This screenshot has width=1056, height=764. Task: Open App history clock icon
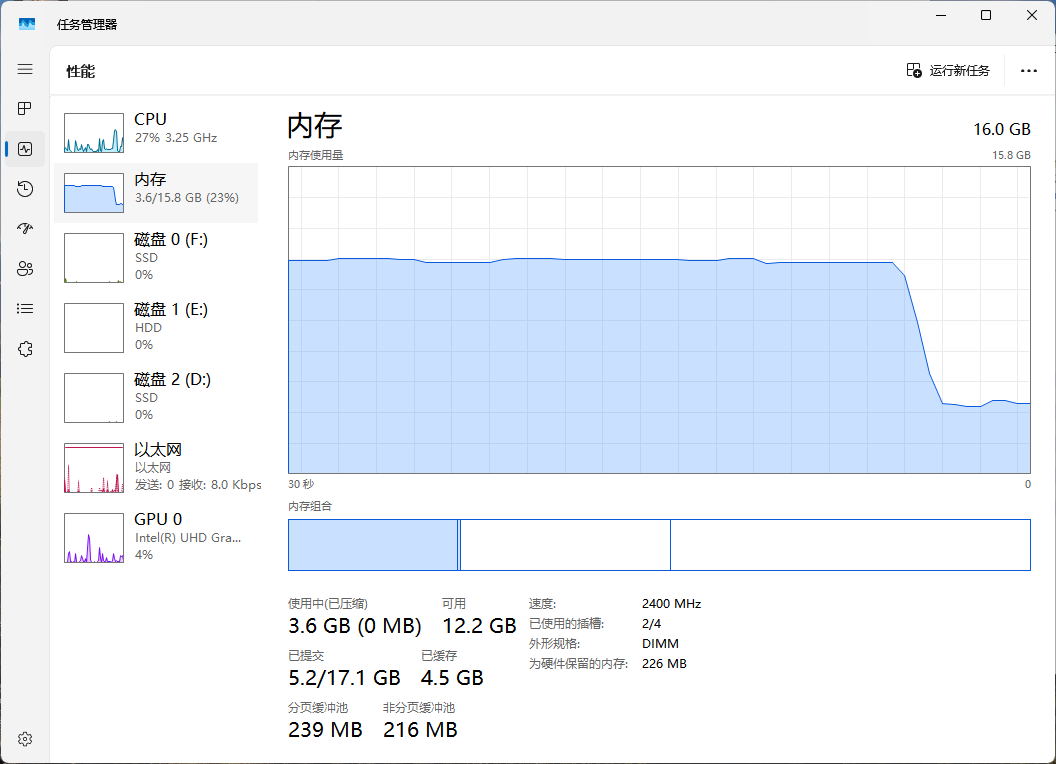tap(25, 189)
